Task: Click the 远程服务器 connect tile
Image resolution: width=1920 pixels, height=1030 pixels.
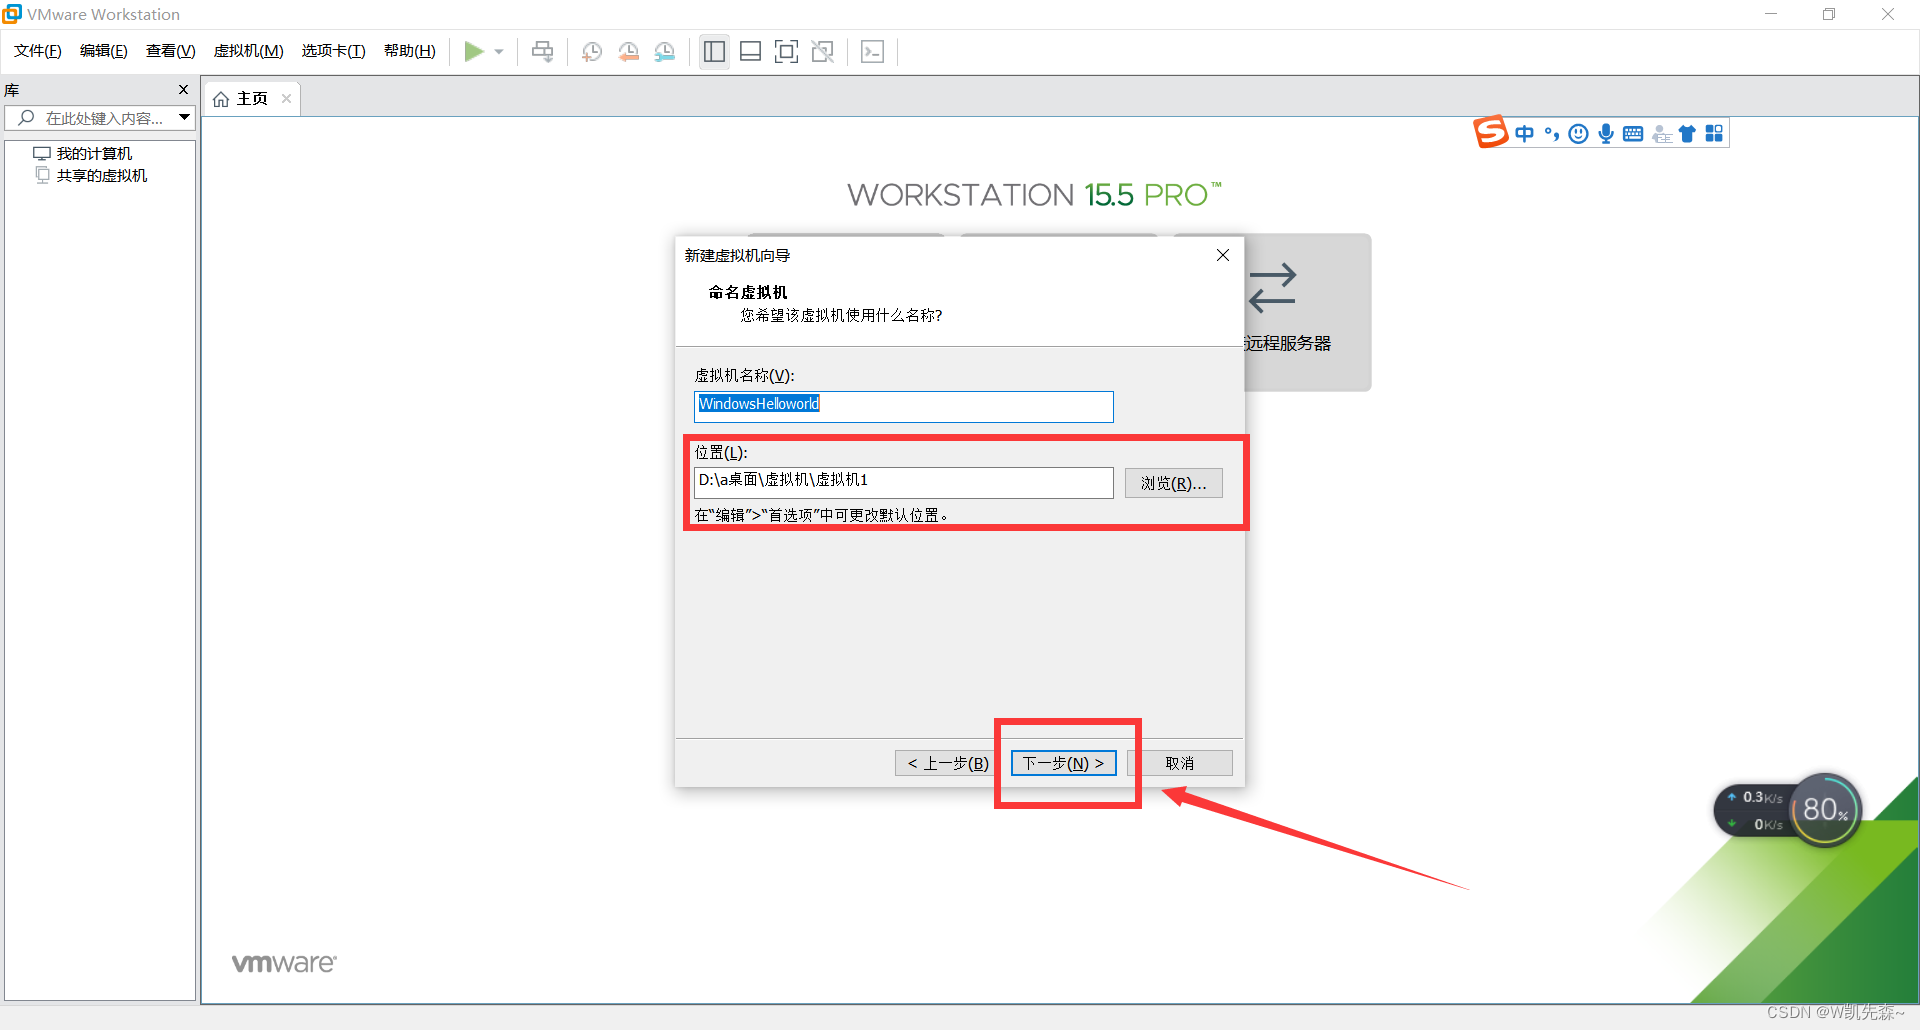Action: point(1308,312)
